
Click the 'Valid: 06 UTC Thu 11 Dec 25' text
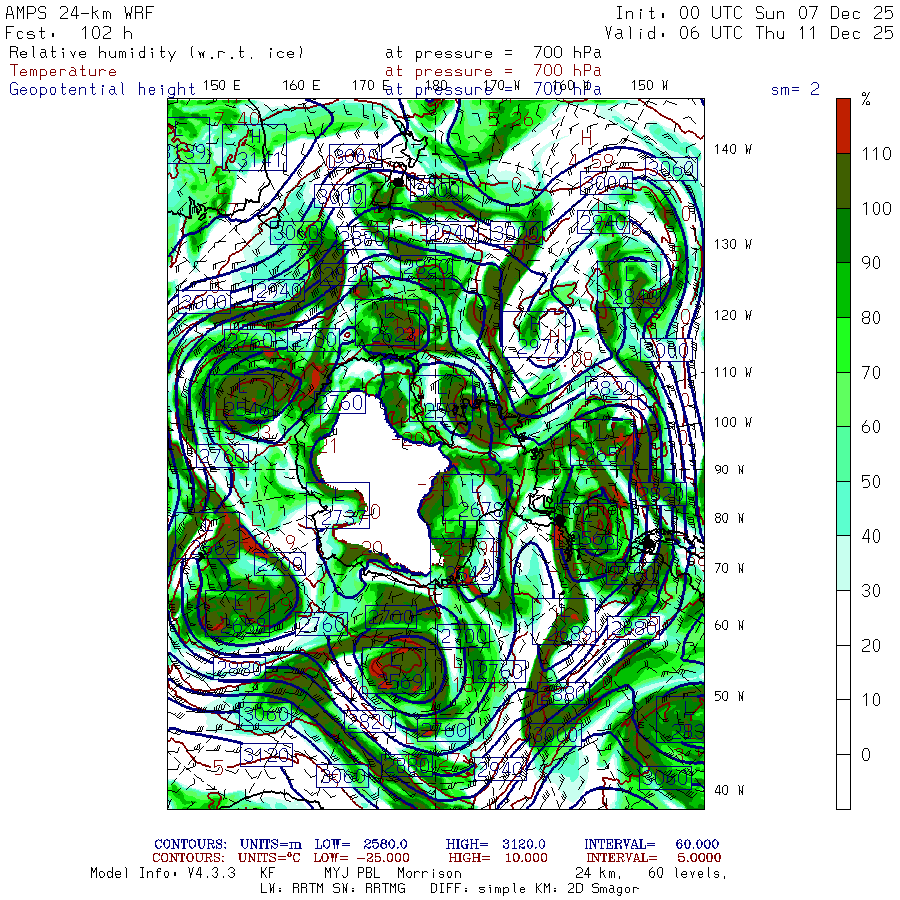(x=748, y=33)
